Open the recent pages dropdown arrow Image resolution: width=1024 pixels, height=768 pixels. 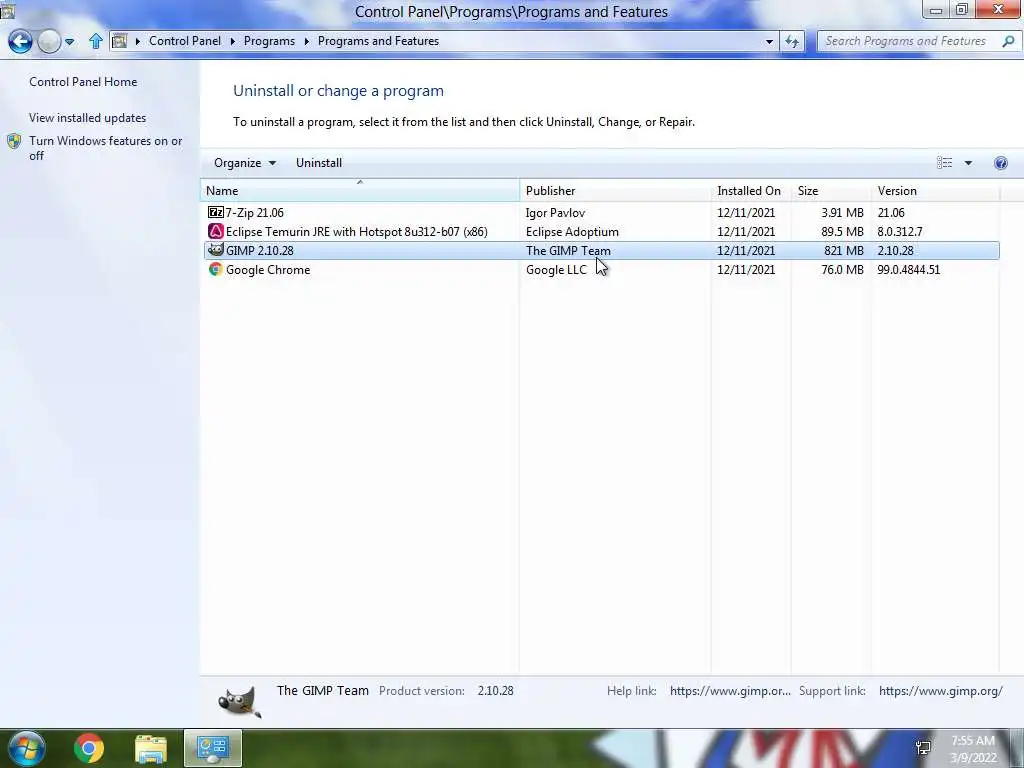69,42
